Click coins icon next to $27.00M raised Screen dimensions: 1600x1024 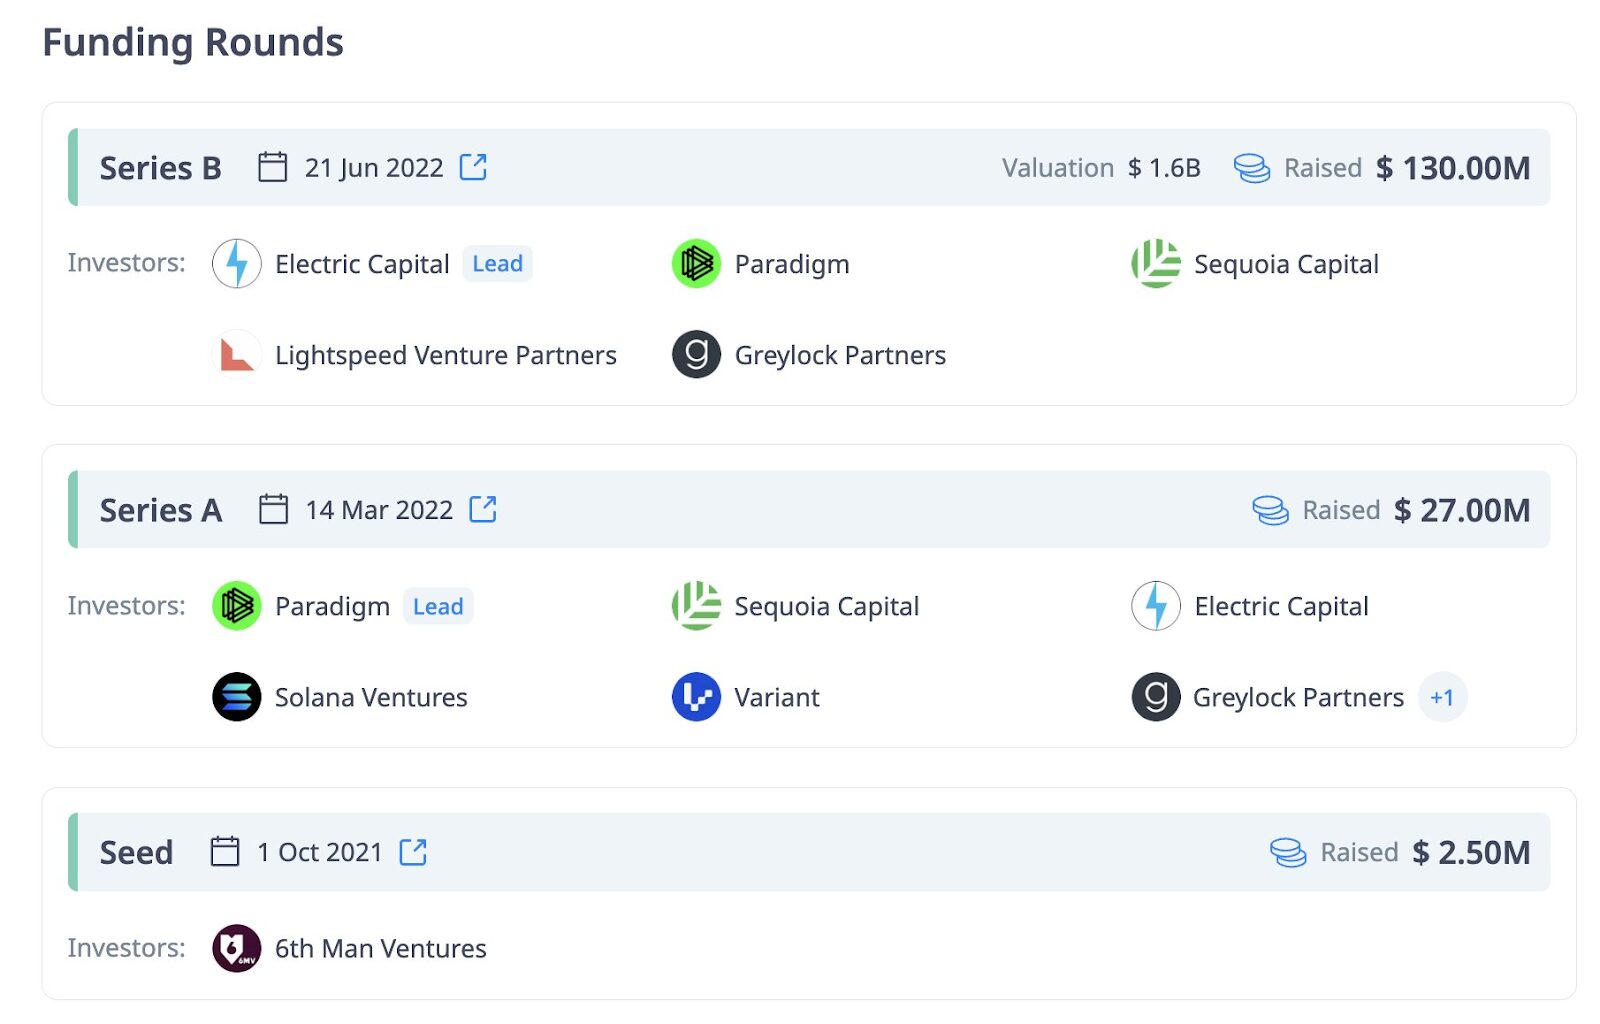tap(1270, 510)
